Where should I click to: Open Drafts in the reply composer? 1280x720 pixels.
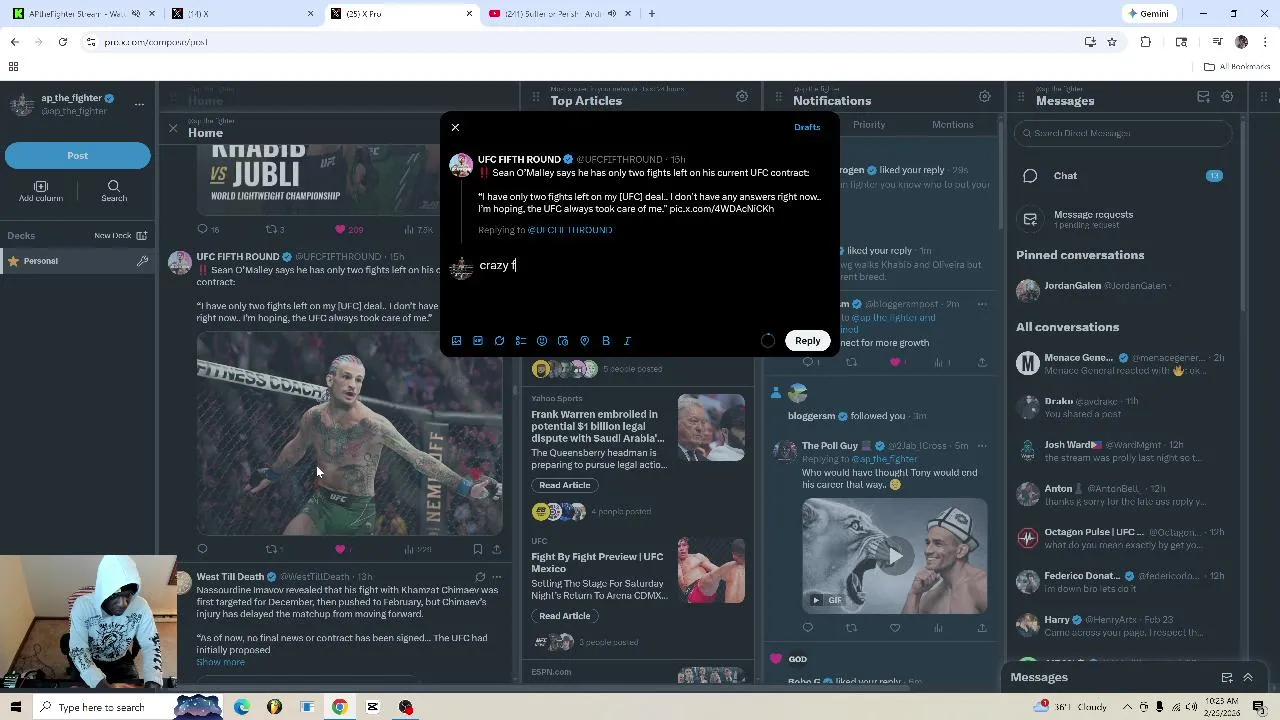coord(807,127)
